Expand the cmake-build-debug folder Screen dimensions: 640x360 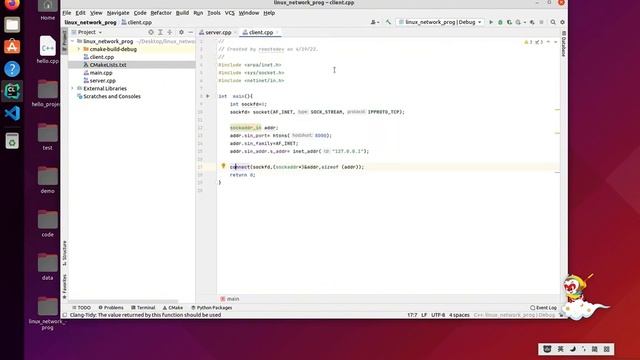coord(79,49)
